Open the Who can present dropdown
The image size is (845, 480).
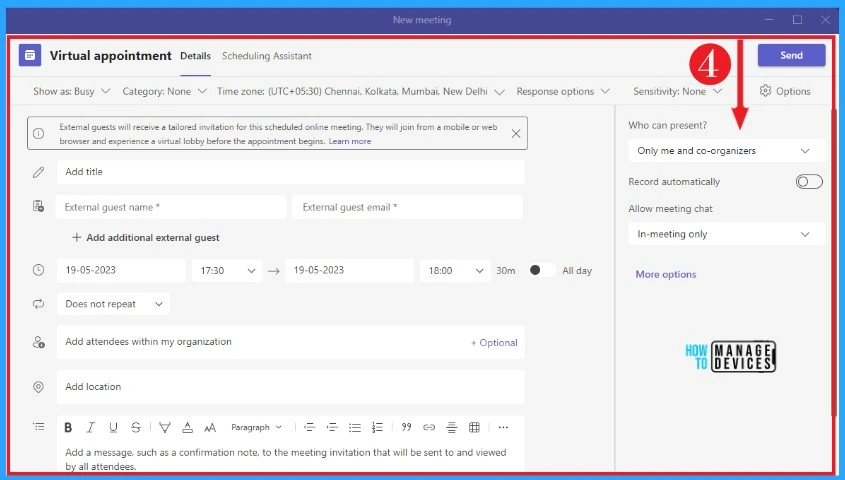click(726, 151)
